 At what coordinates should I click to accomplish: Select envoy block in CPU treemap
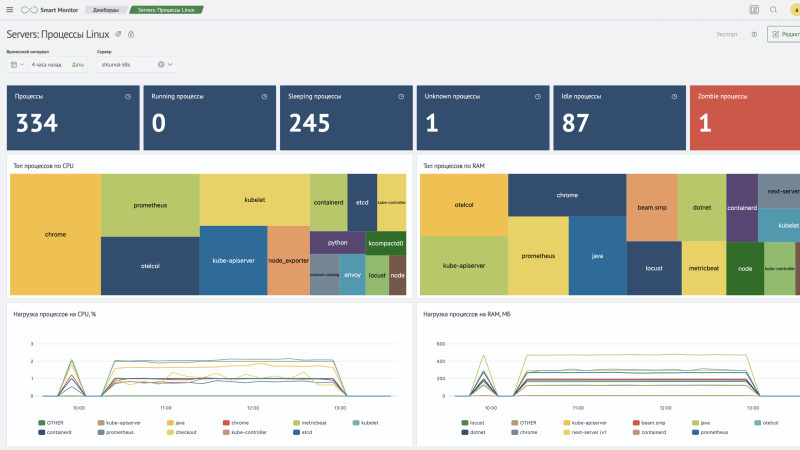coord(352,274)
